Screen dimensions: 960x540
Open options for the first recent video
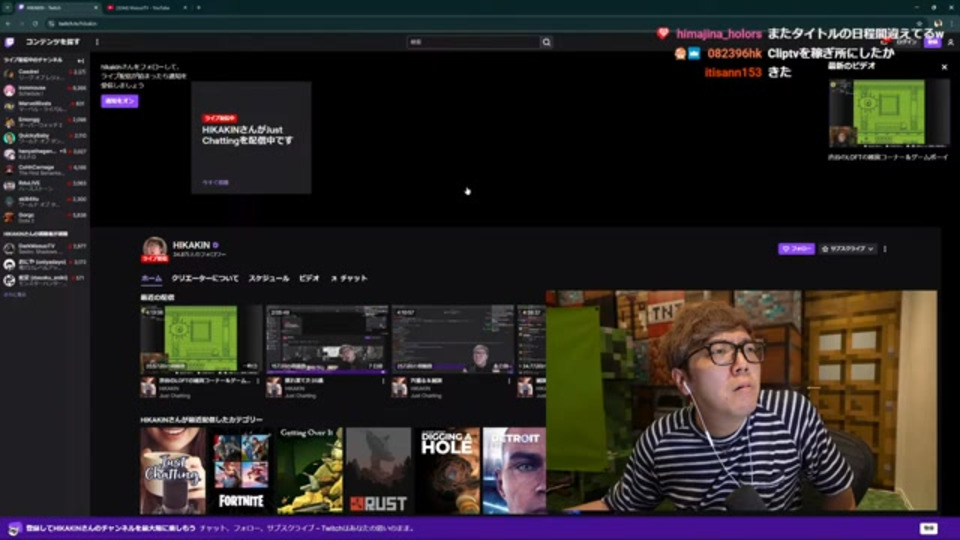click(x=258, y=381)
